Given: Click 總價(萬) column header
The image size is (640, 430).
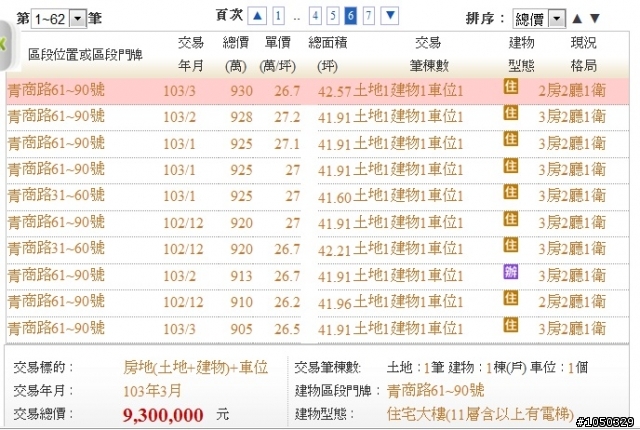Looking at the screenshot, I should point(236,54).
